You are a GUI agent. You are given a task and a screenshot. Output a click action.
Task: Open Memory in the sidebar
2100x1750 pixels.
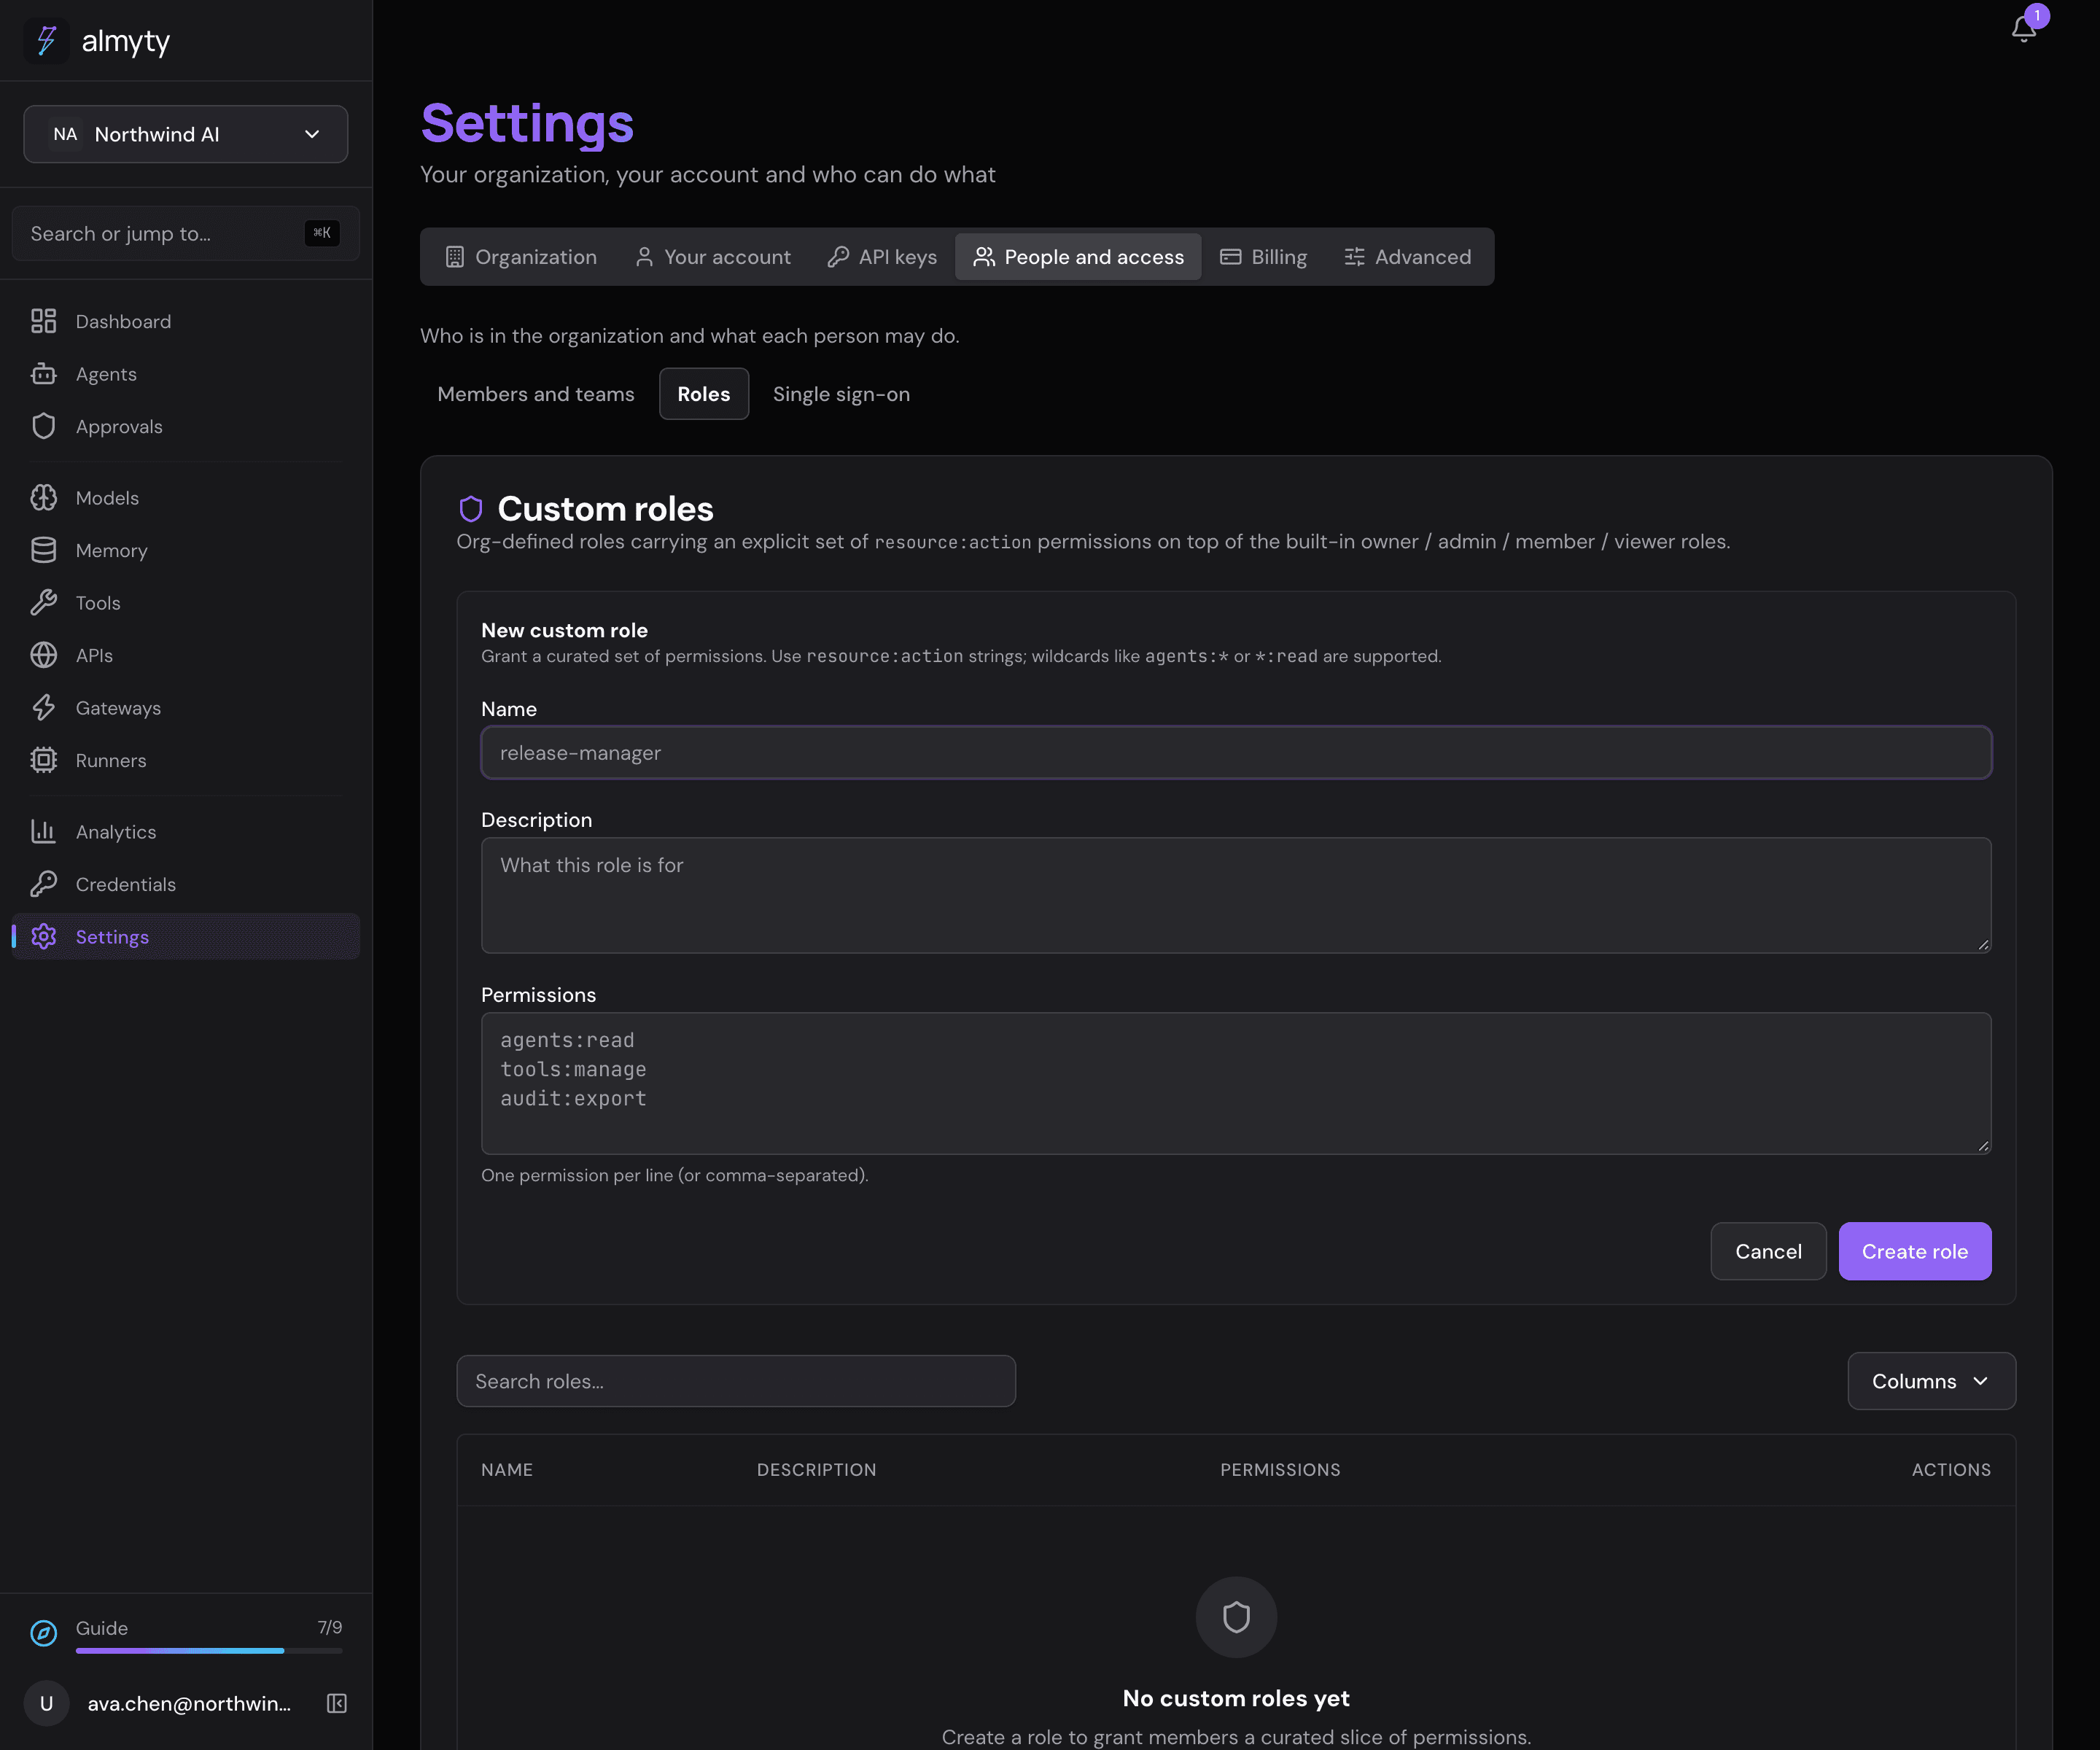click(x=186, y=550)
